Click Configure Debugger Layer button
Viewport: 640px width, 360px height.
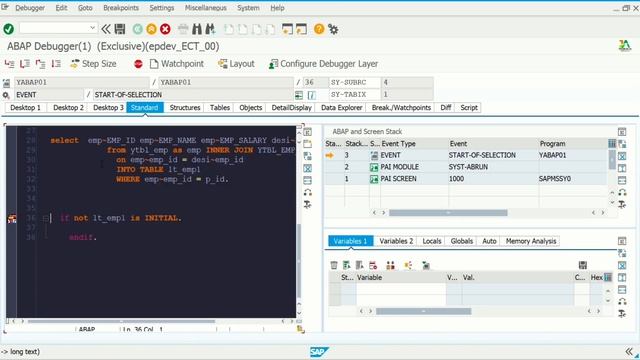(x=323, y=64)
